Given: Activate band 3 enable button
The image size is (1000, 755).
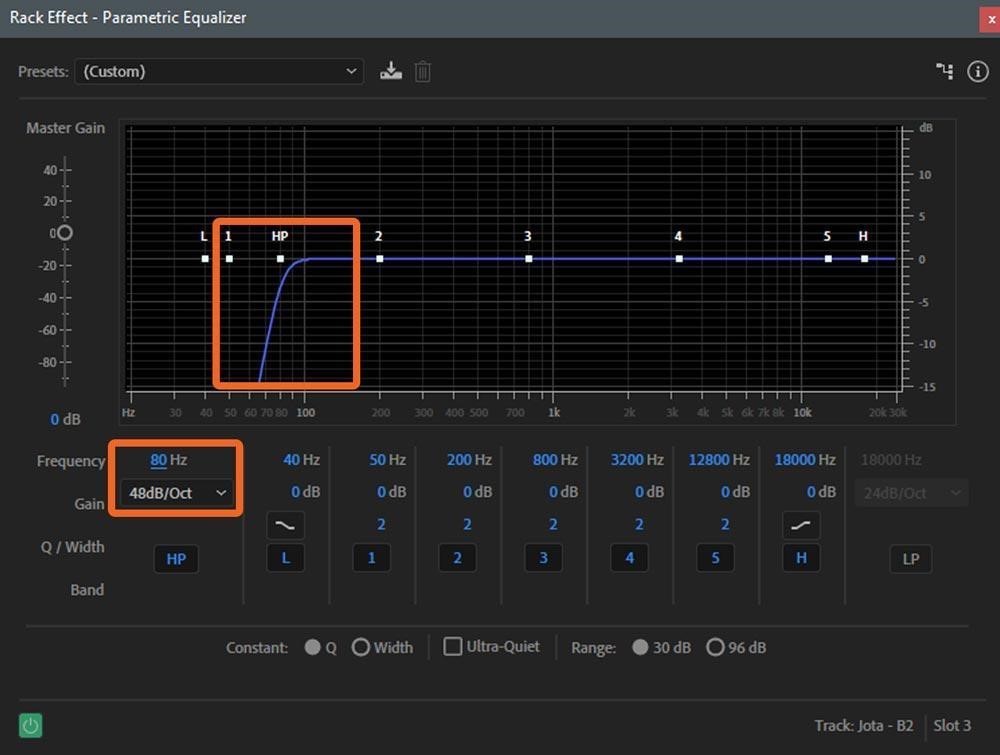Looking at the screenshot, I should tap(543, 557).
